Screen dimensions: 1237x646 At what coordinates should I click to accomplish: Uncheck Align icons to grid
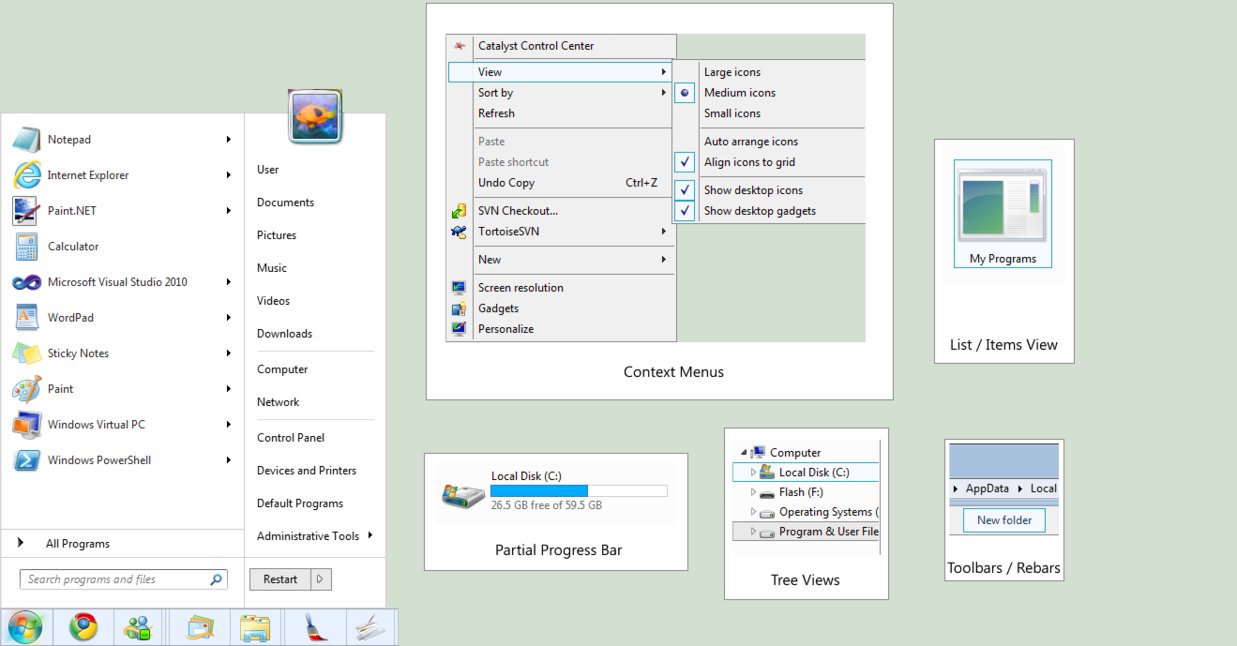pos(685,161)
